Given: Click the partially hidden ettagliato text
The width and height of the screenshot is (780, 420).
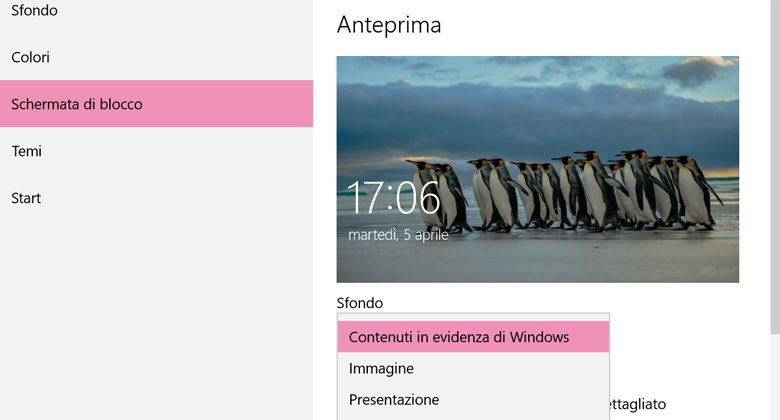Looking at the screenshot, I should [x=638, y=404].
